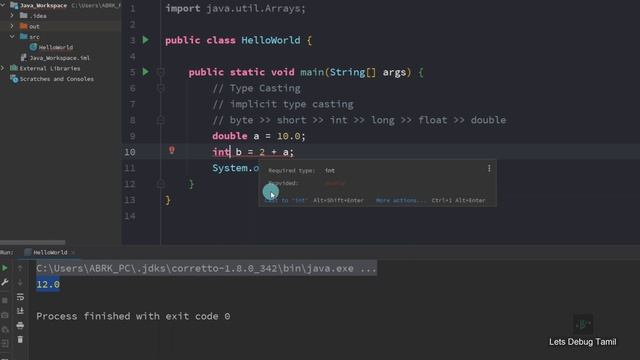The height and width of the screenshot is (360, 640).
Task: Close the HelloWorld run tab
Action: coord(73,252)
